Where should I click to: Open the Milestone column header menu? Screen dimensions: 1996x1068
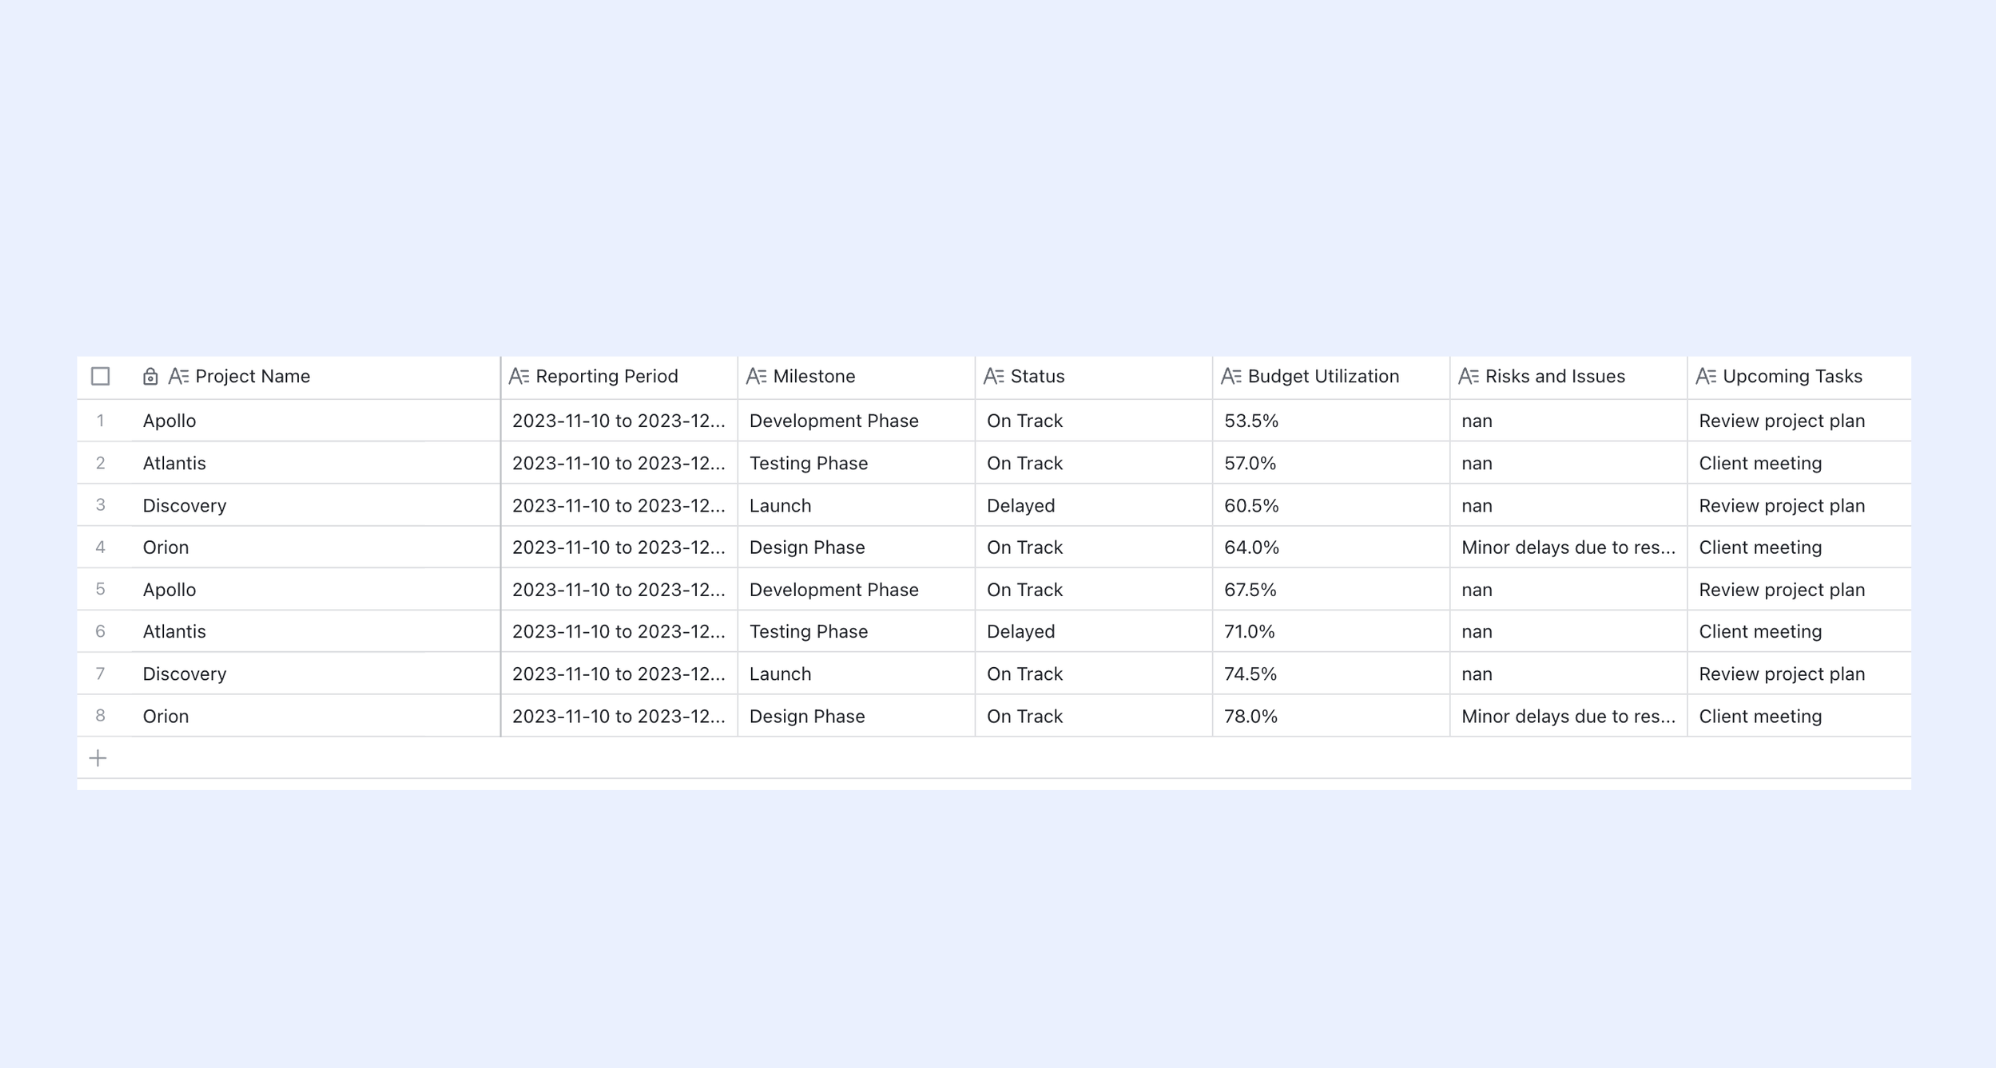click(856, 377)
